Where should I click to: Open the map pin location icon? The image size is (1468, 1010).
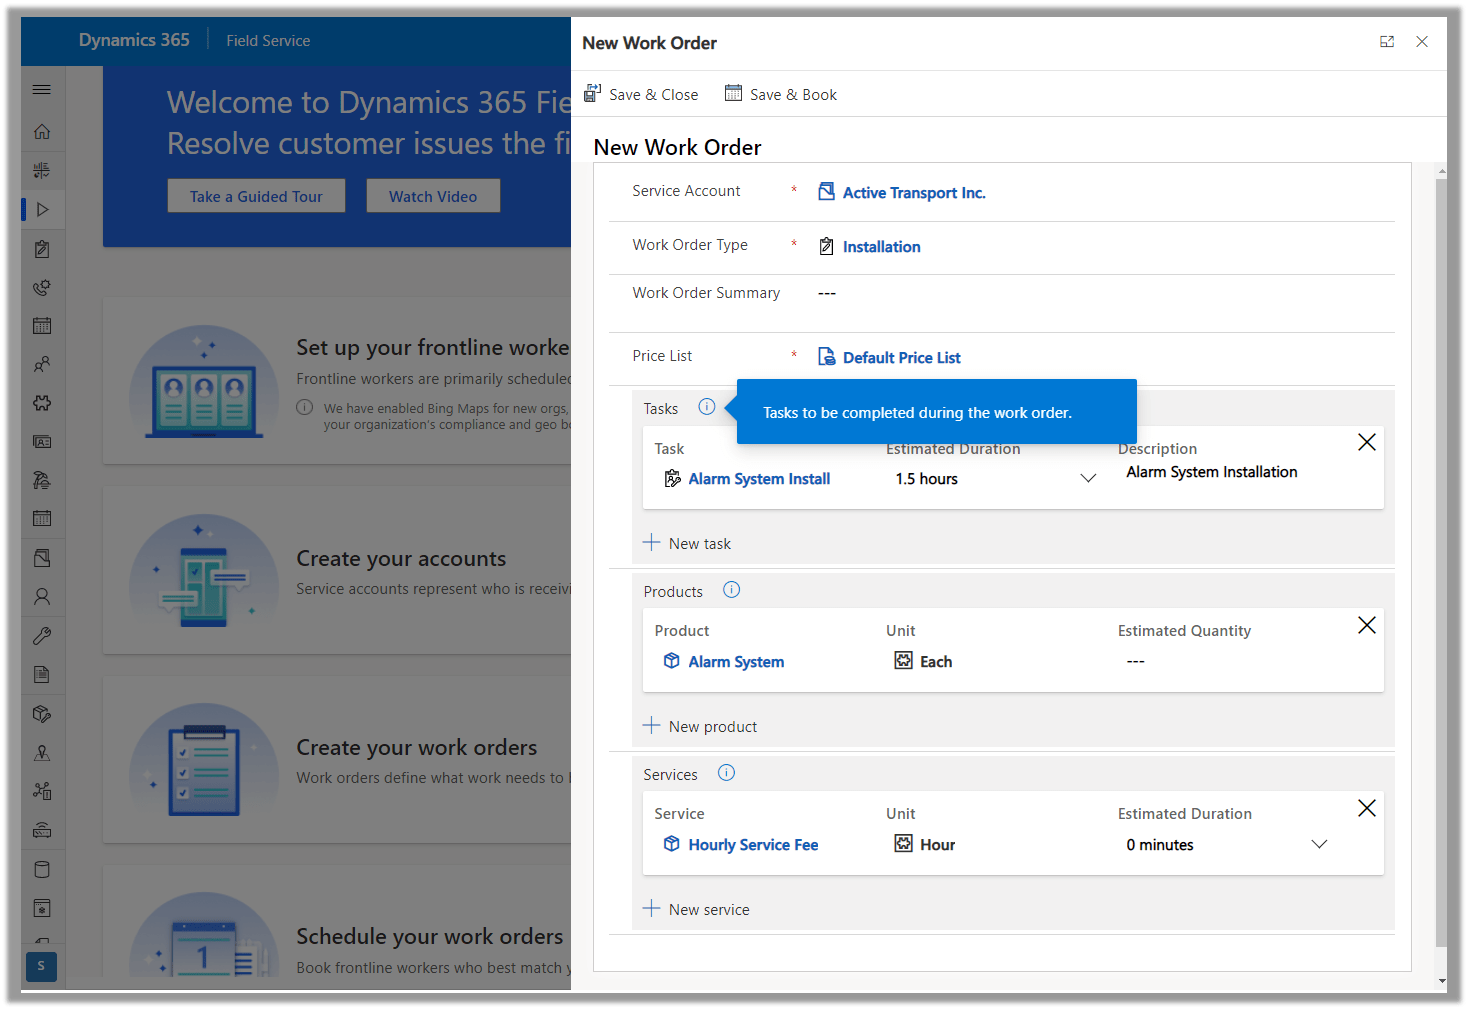(42, 753)
